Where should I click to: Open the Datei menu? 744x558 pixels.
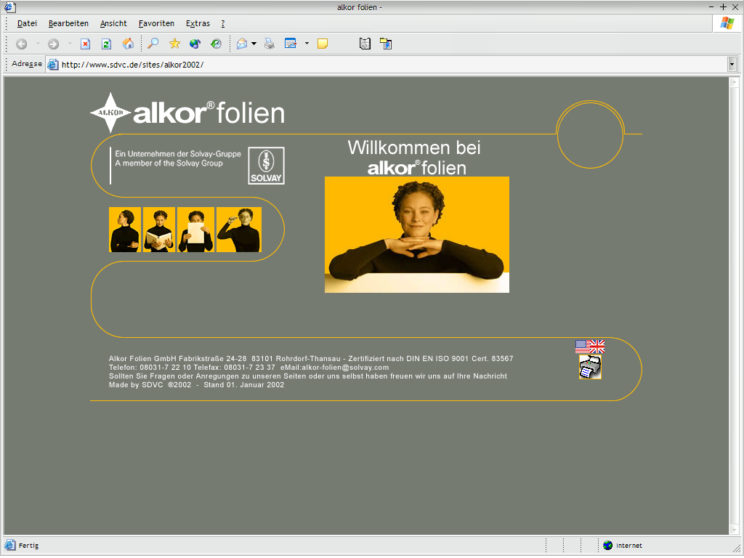tap(27, 23)
